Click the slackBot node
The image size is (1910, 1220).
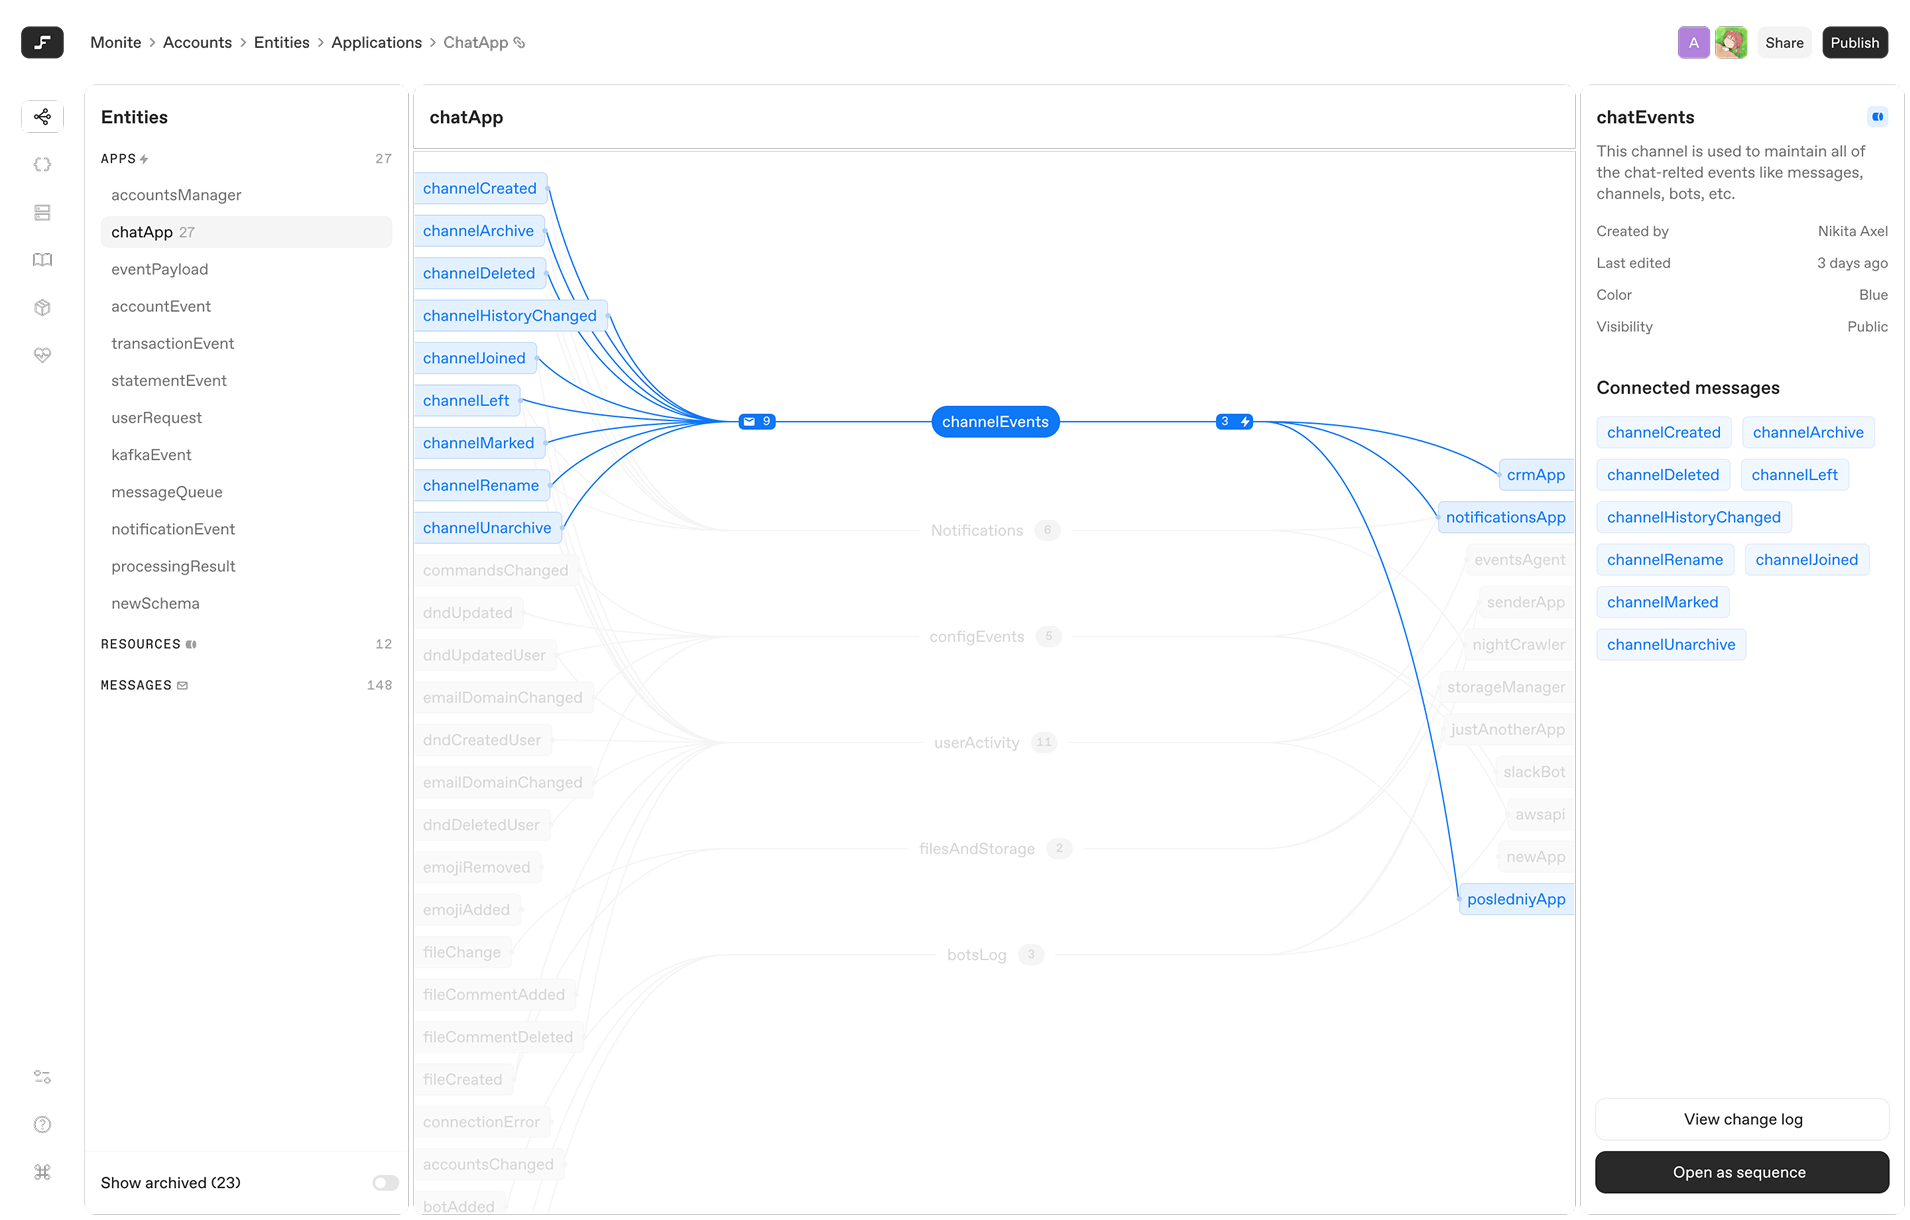[x=1534, y=772]
